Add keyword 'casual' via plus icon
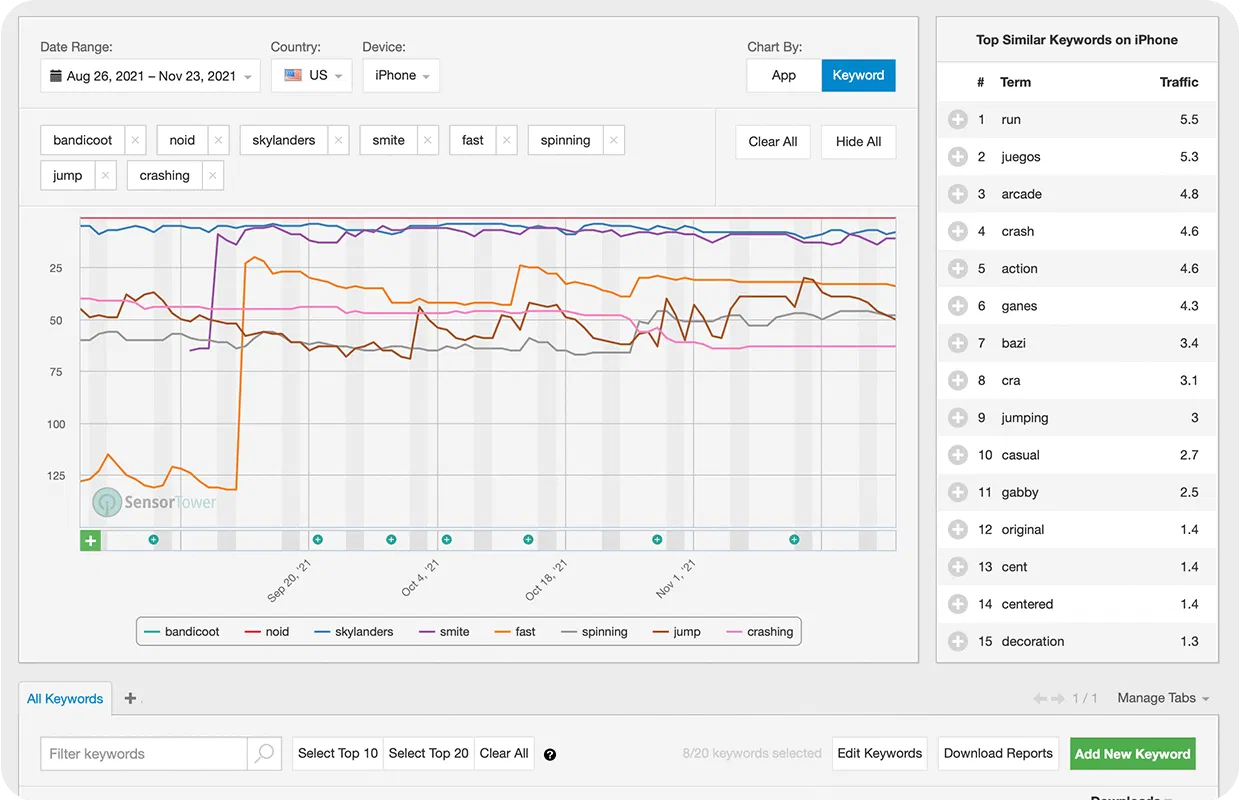This screenshot has height=800, width=1240. [957, 455]
